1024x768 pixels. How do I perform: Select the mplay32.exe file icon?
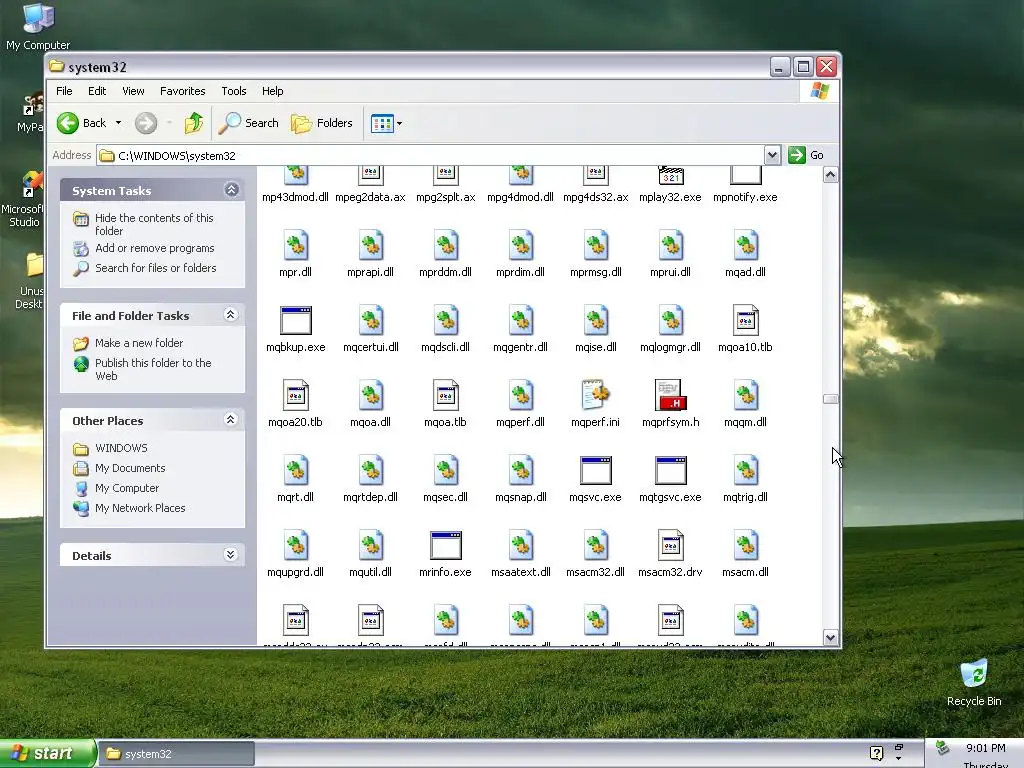670,175
